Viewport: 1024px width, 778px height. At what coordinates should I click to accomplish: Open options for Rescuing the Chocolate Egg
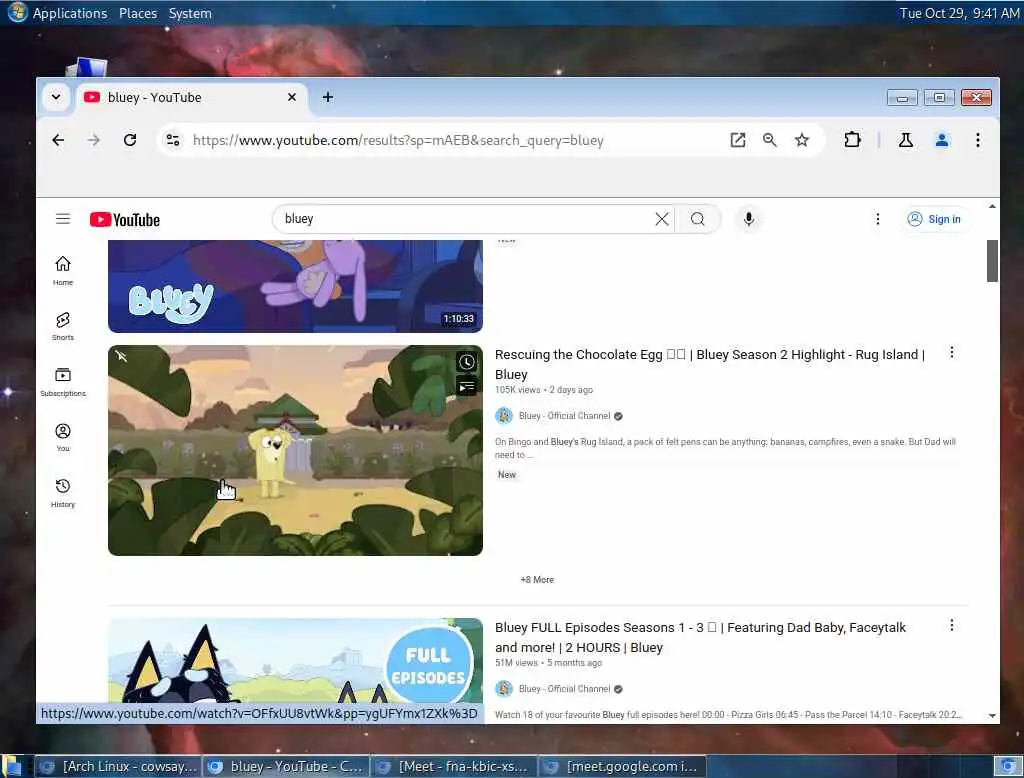click(x=952, y=353)
